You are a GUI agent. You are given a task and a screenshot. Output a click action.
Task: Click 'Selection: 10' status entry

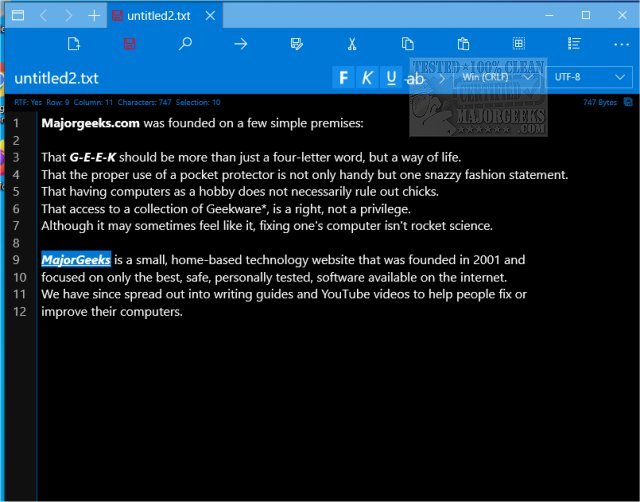point(198,102)
